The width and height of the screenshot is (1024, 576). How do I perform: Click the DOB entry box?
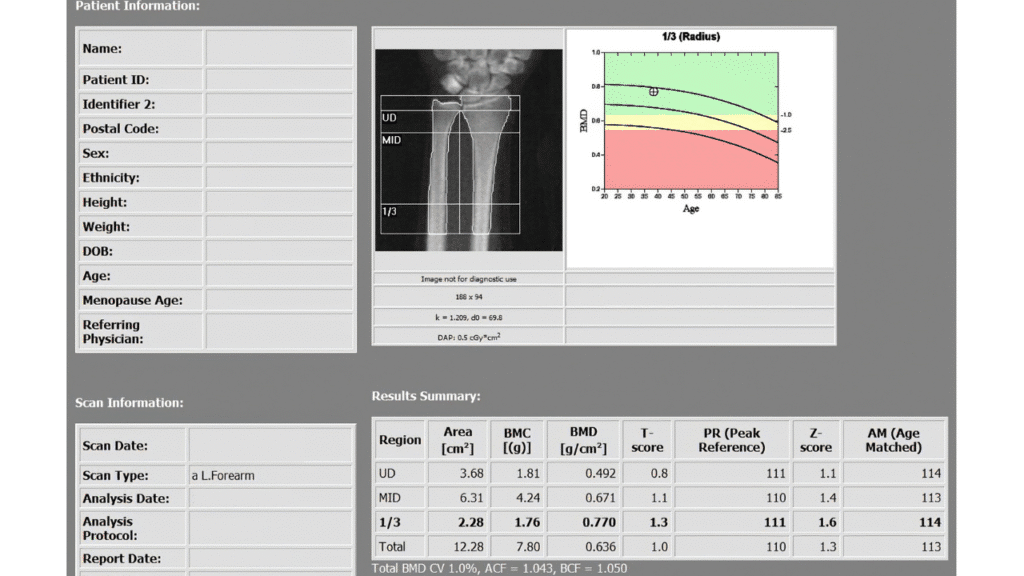coord(280,250)
